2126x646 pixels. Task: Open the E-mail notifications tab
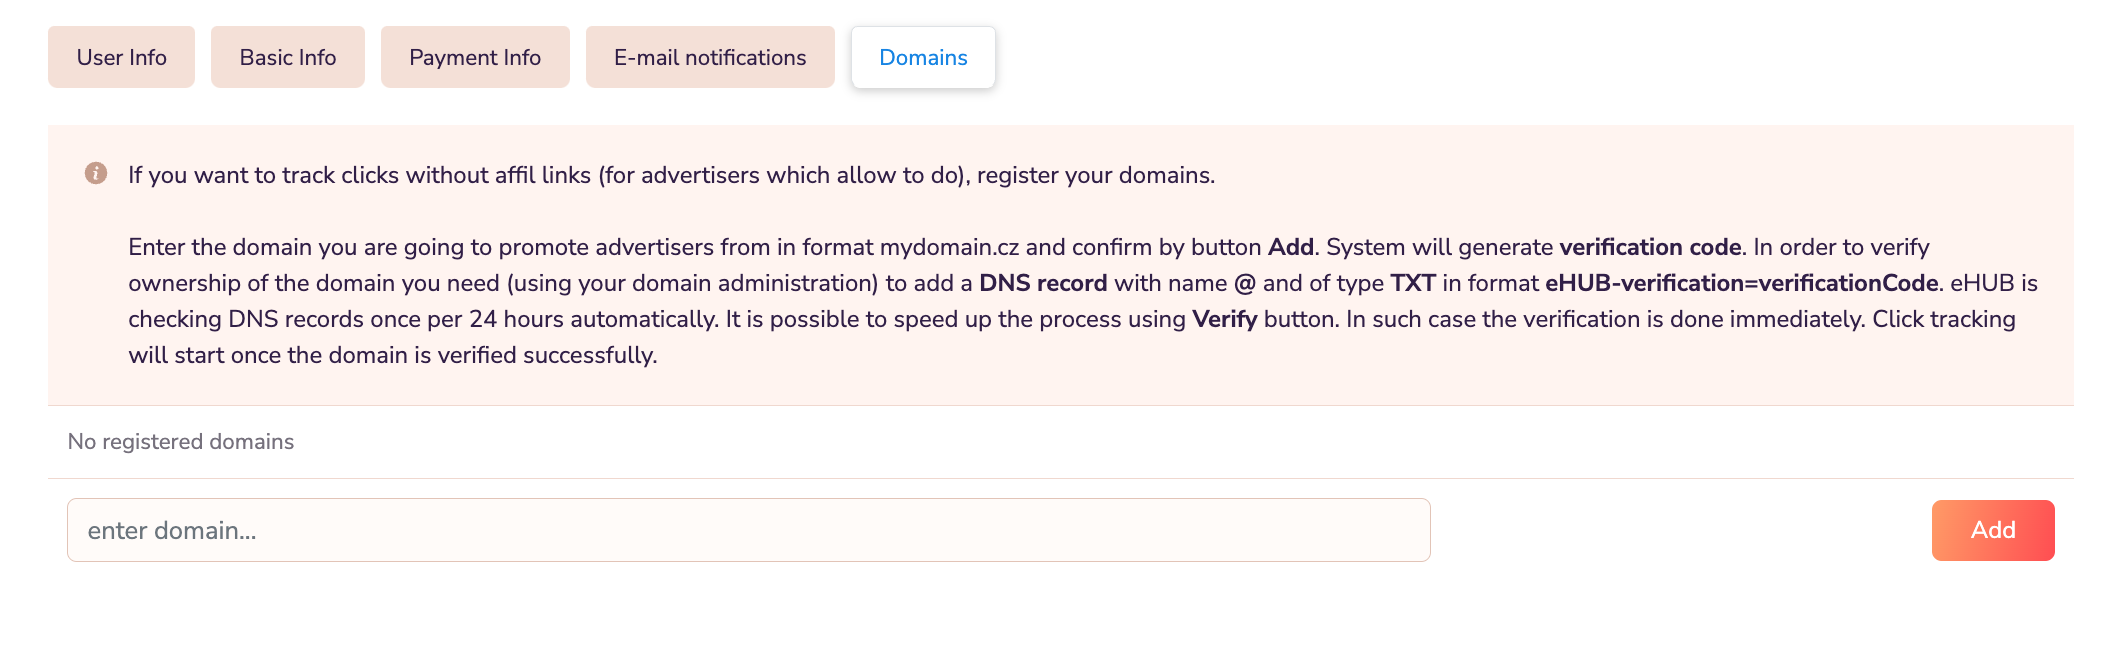[710, 58]
